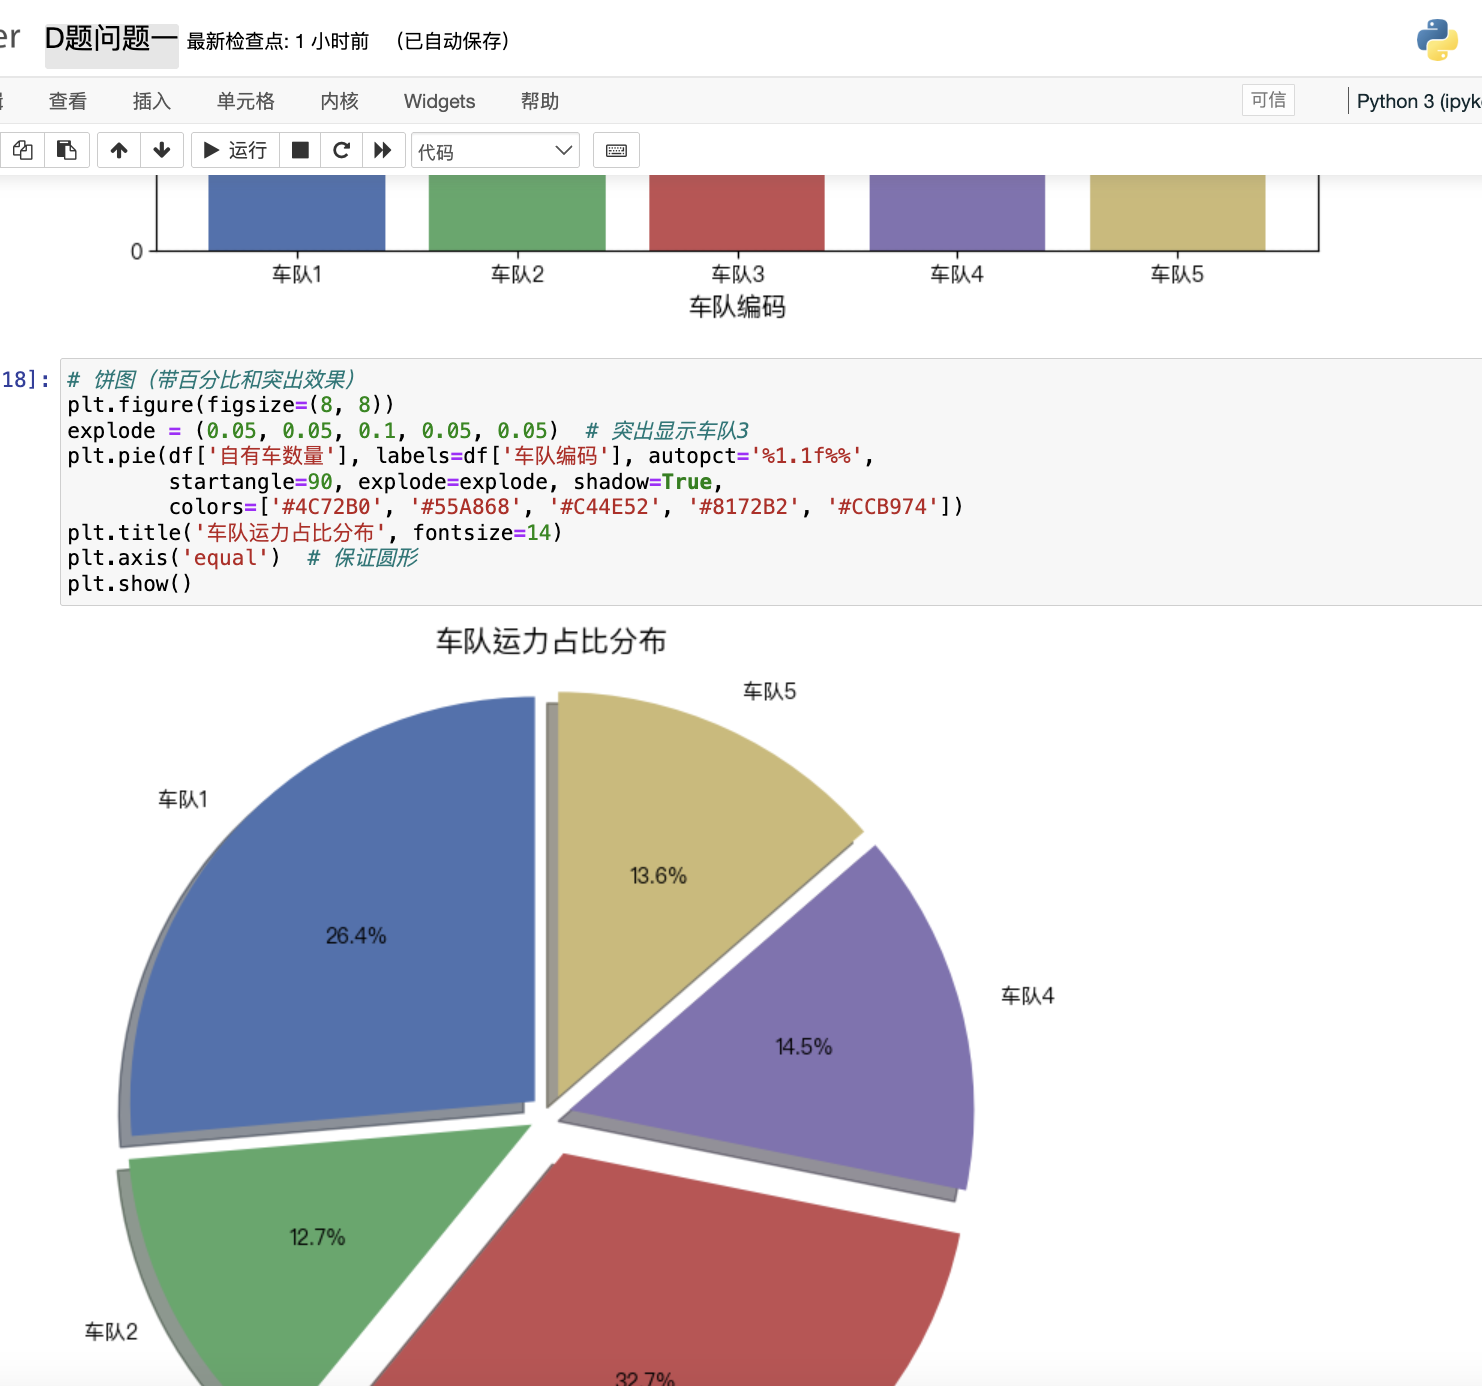Open the command palette keyboard icon
The height and width of the screenshot is (1386, 1482).
point(616,150)
